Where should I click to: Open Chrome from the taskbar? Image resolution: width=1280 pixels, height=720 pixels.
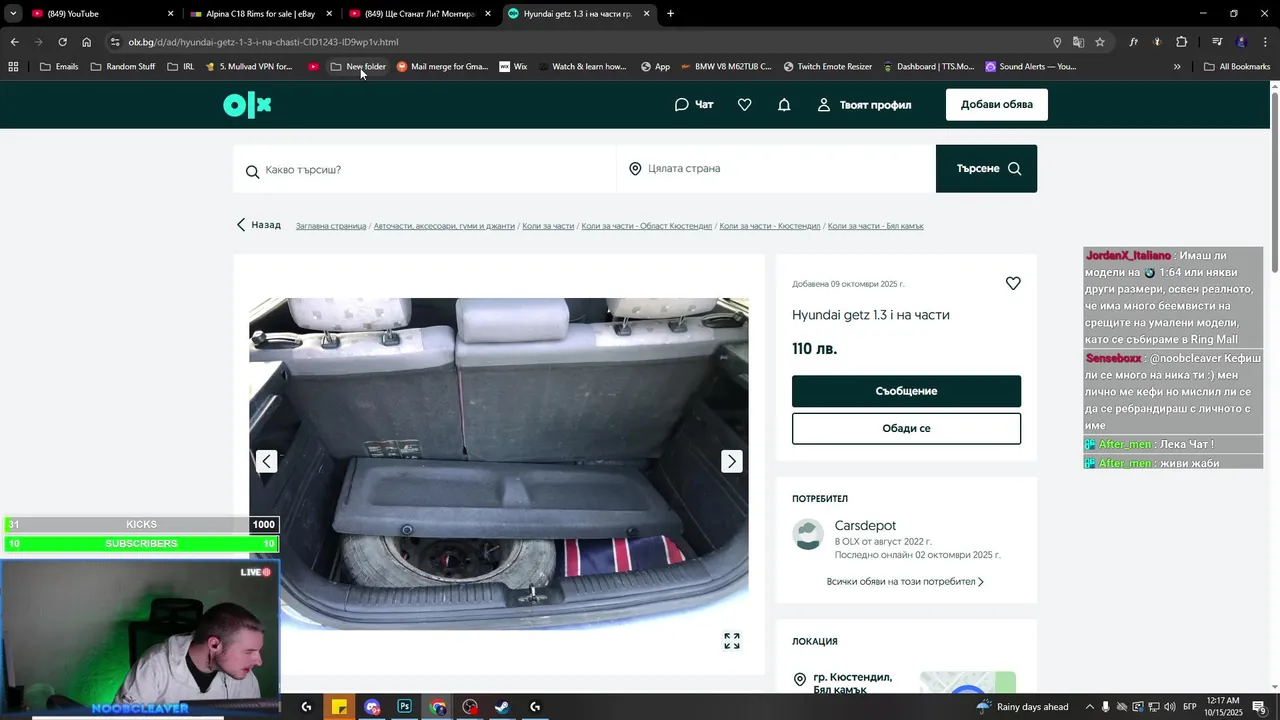coord(438,707)
